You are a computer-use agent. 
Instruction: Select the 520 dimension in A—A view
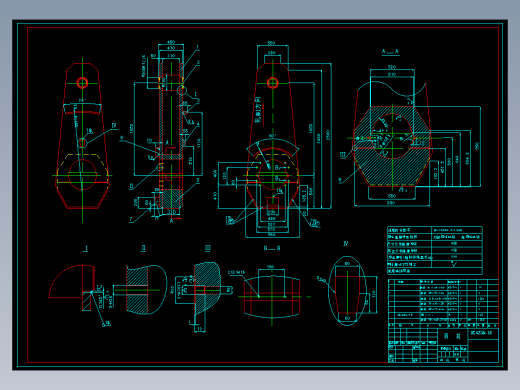[x=392, y=67]
